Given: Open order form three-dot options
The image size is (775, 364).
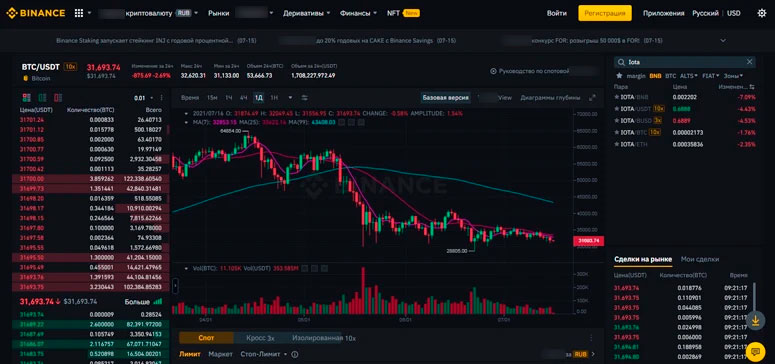Looking at the screenshot, I should (x=591, y=338).
